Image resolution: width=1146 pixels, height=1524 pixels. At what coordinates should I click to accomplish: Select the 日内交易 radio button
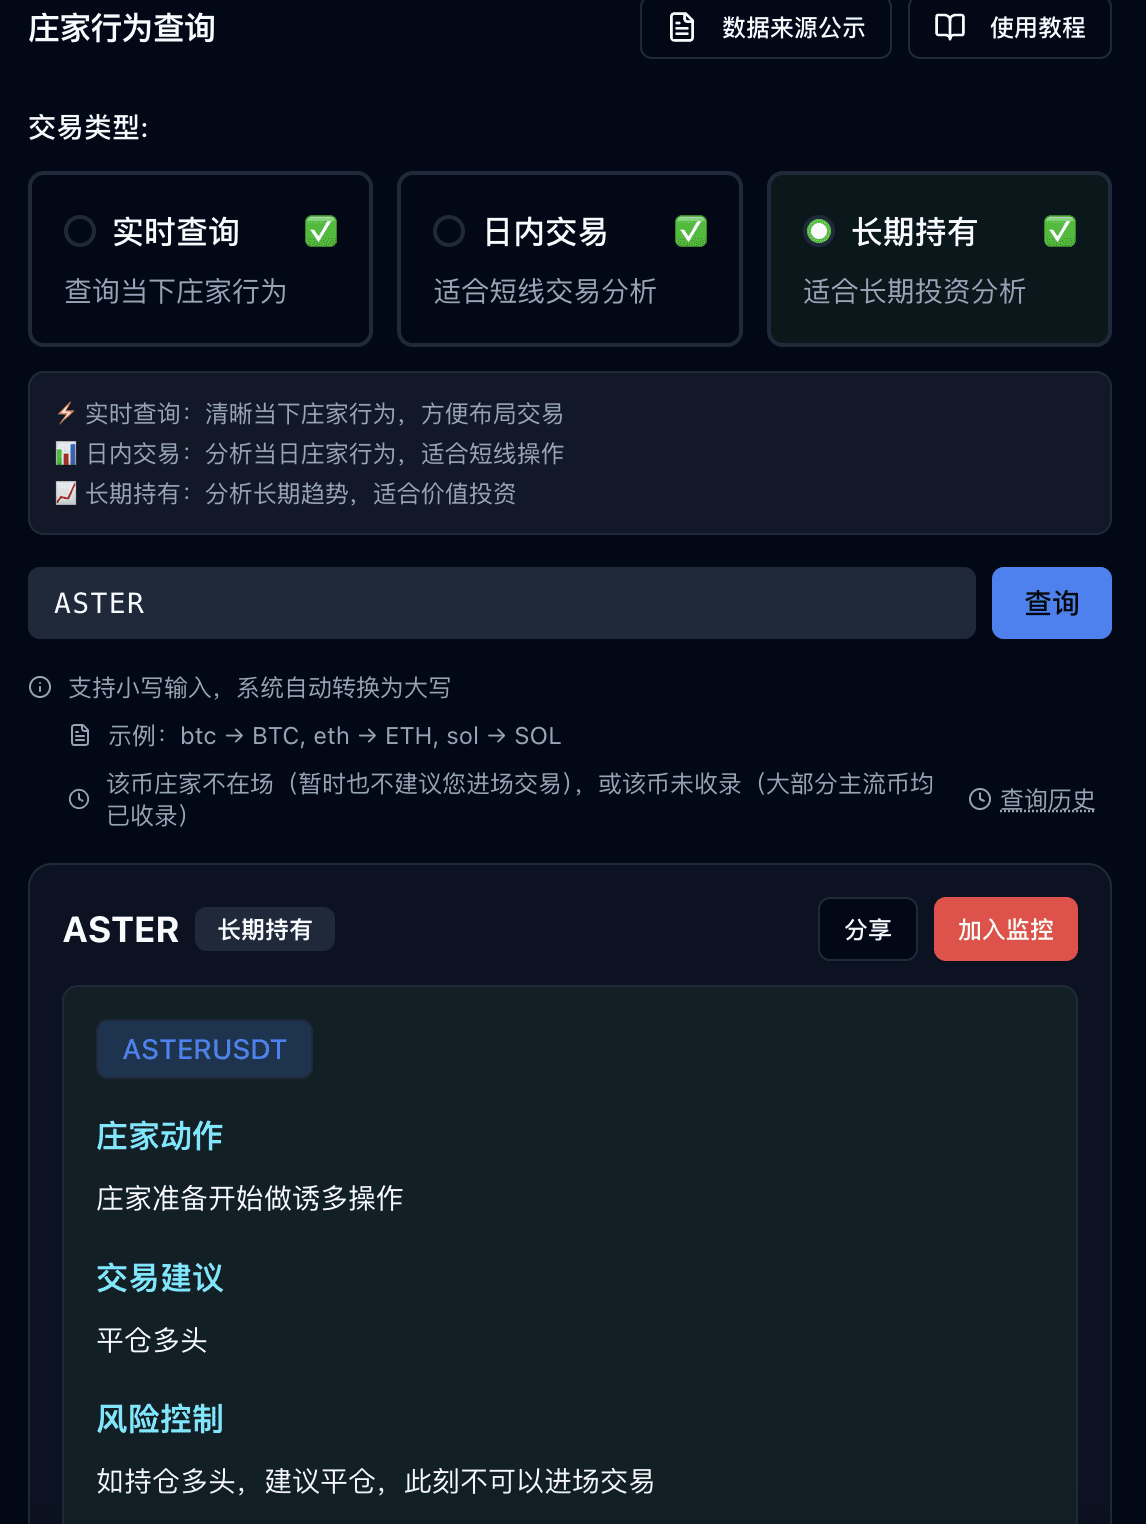449,231
